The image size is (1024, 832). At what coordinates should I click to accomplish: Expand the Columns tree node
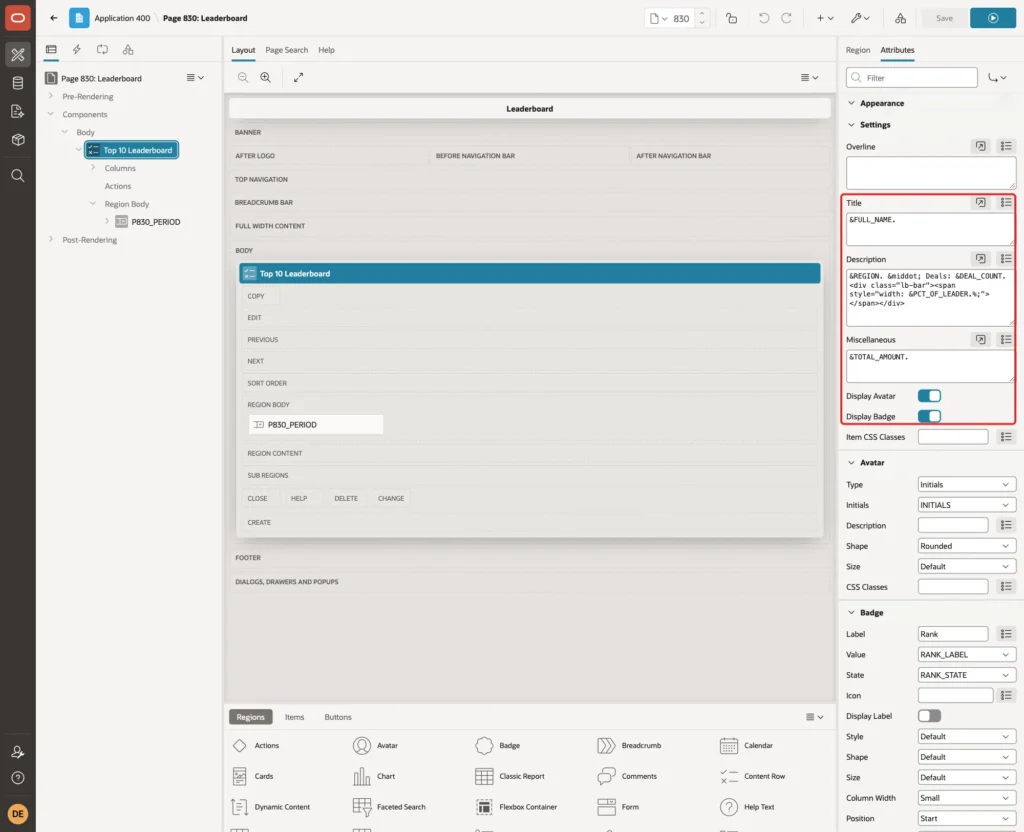tap(93, 168)
